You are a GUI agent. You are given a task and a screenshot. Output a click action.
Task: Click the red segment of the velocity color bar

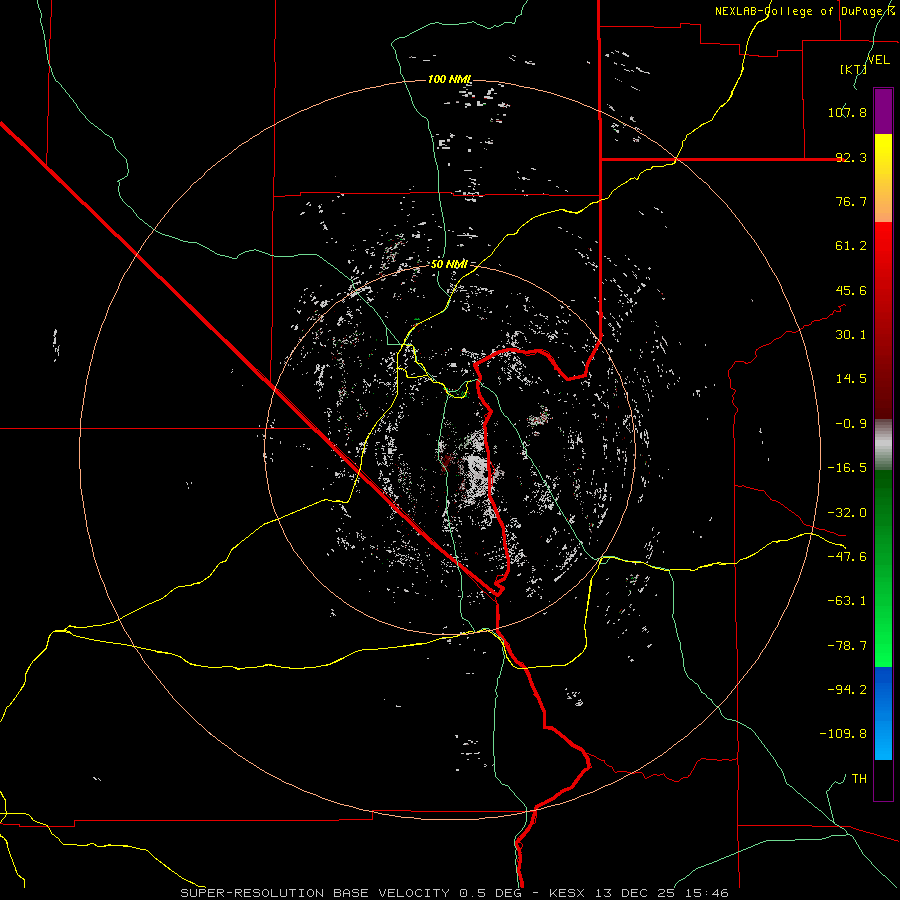[883, 320]
